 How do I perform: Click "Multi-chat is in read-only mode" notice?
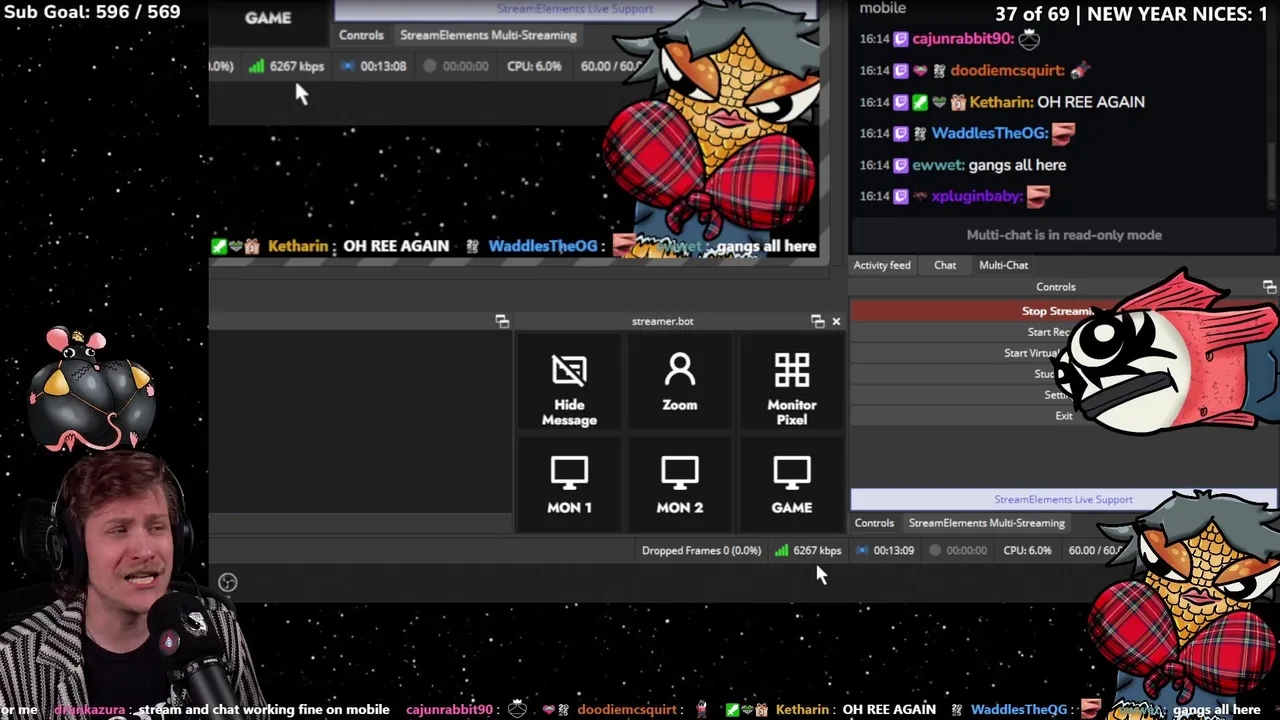pyautogui.click(x=1064, y=235)
